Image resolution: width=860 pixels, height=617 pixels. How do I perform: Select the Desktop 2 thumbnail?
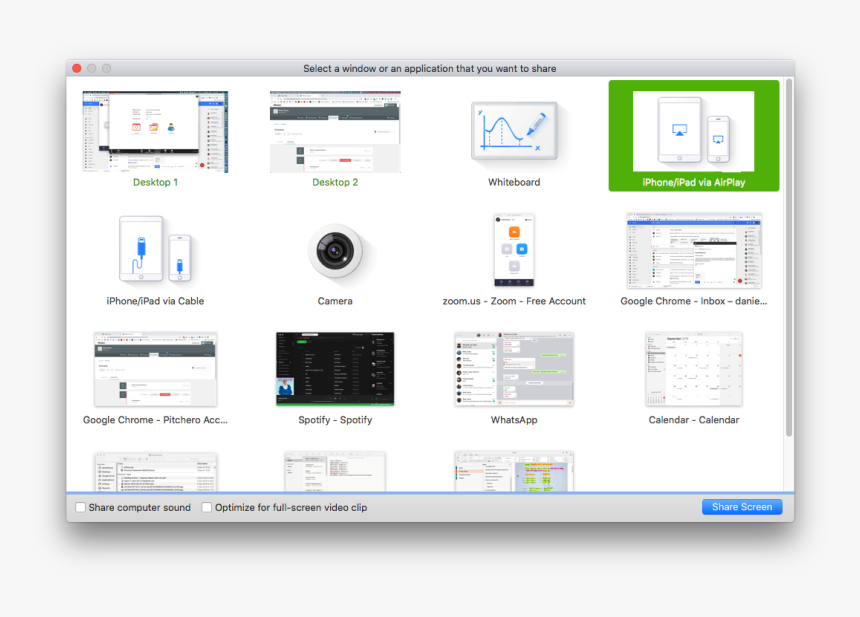click(x=335, y=132)
